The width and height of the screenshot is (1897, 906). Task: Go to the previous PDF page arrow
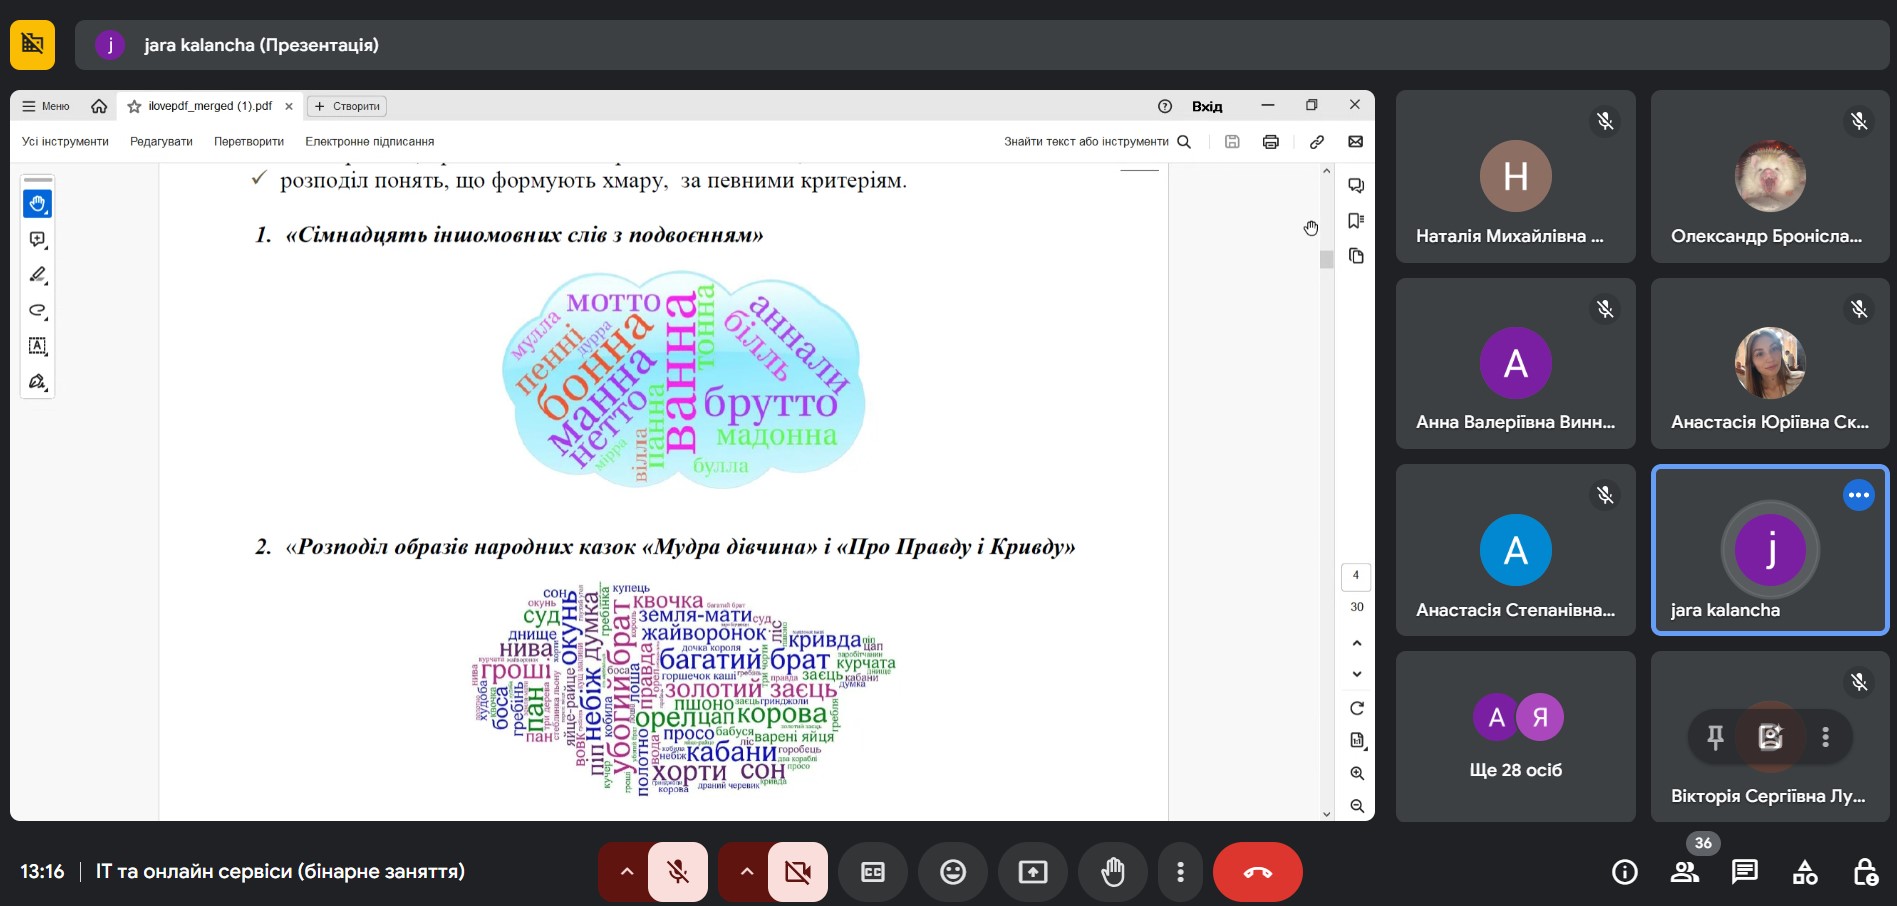tap(1357, 643)
